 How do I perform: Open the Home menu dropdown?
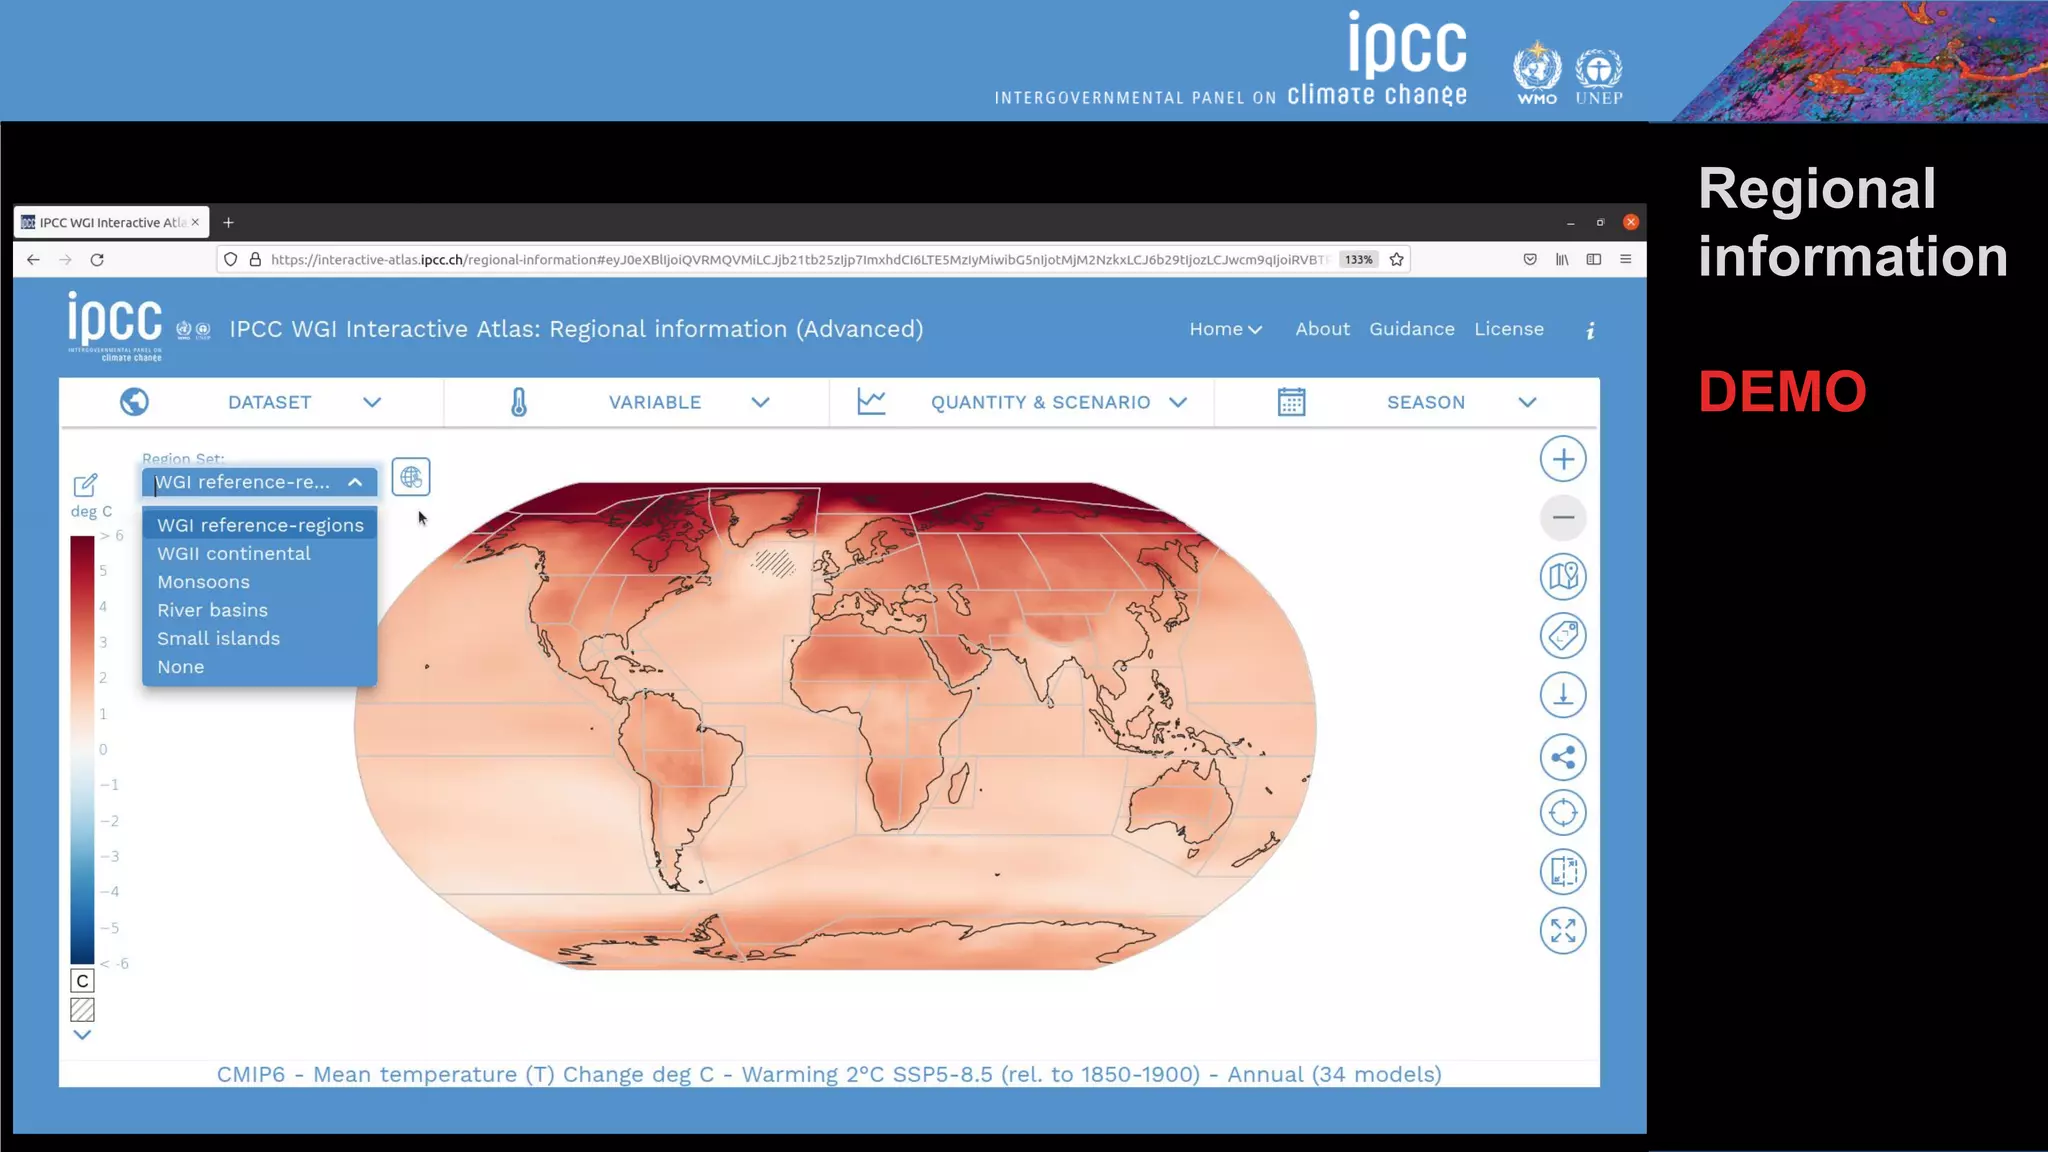[x=1226, y=329]
